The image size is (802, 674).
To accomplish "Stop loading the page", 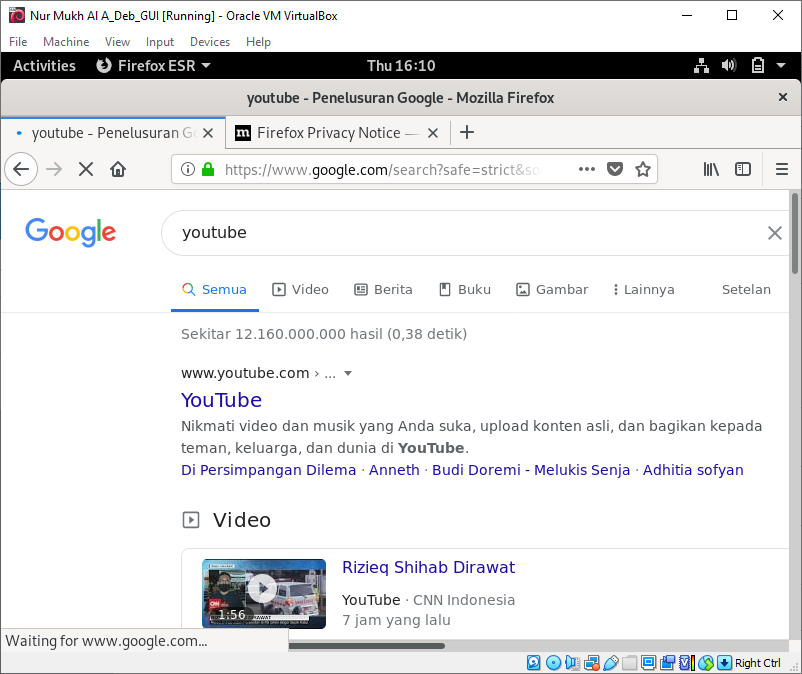I will coord(86,169).
